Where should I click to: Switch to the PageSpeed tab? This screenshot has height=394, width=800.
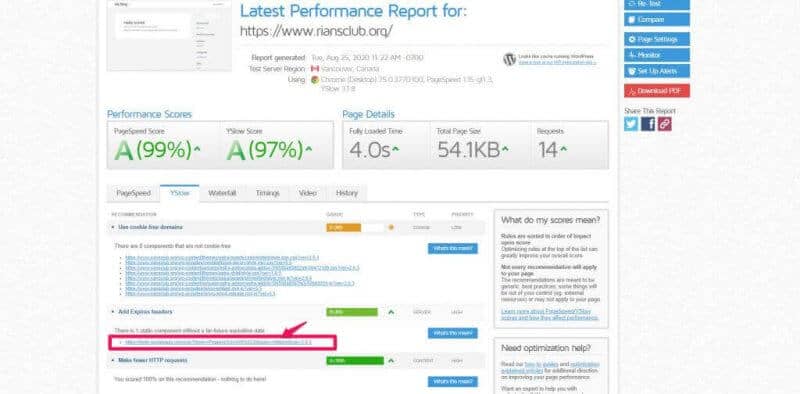pyautogui.click(x=134, y=193)
